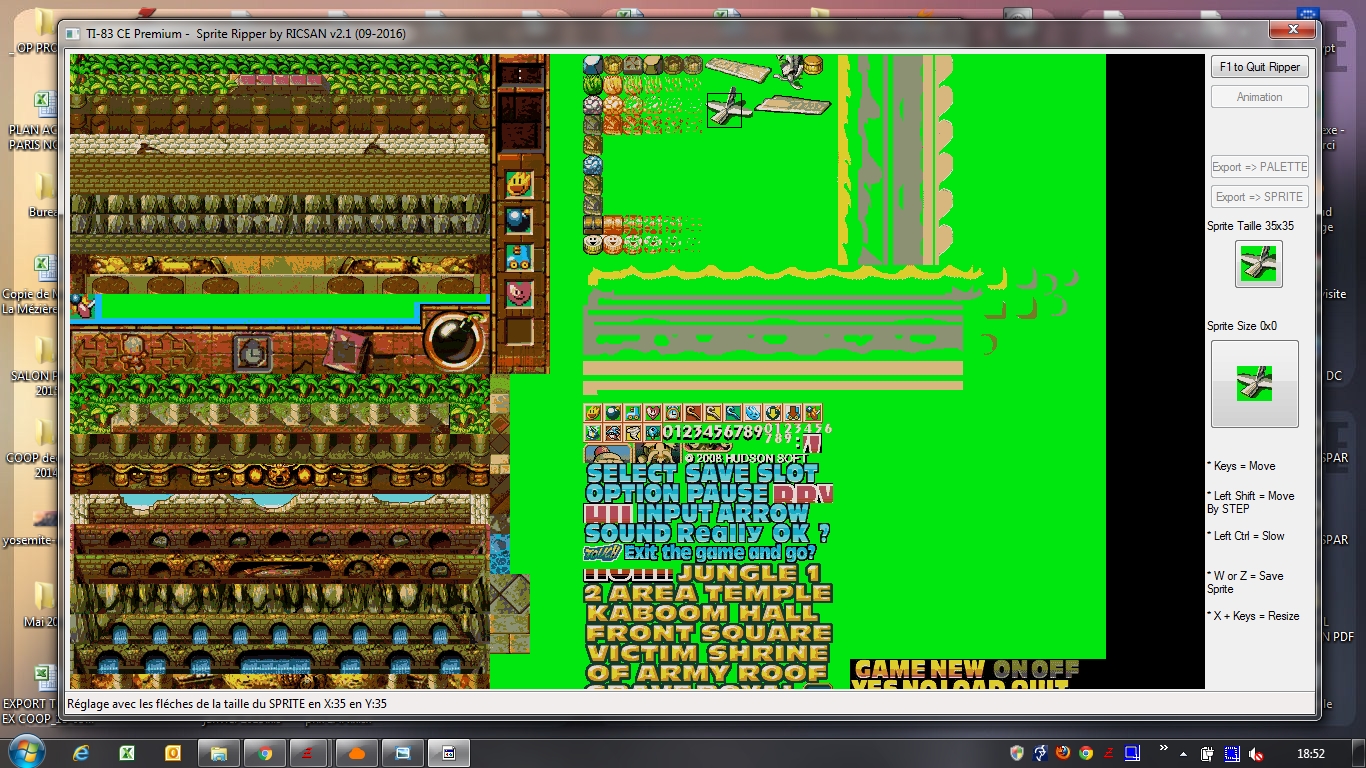Open Internet Explorer from the taskbar

(81, 753)
